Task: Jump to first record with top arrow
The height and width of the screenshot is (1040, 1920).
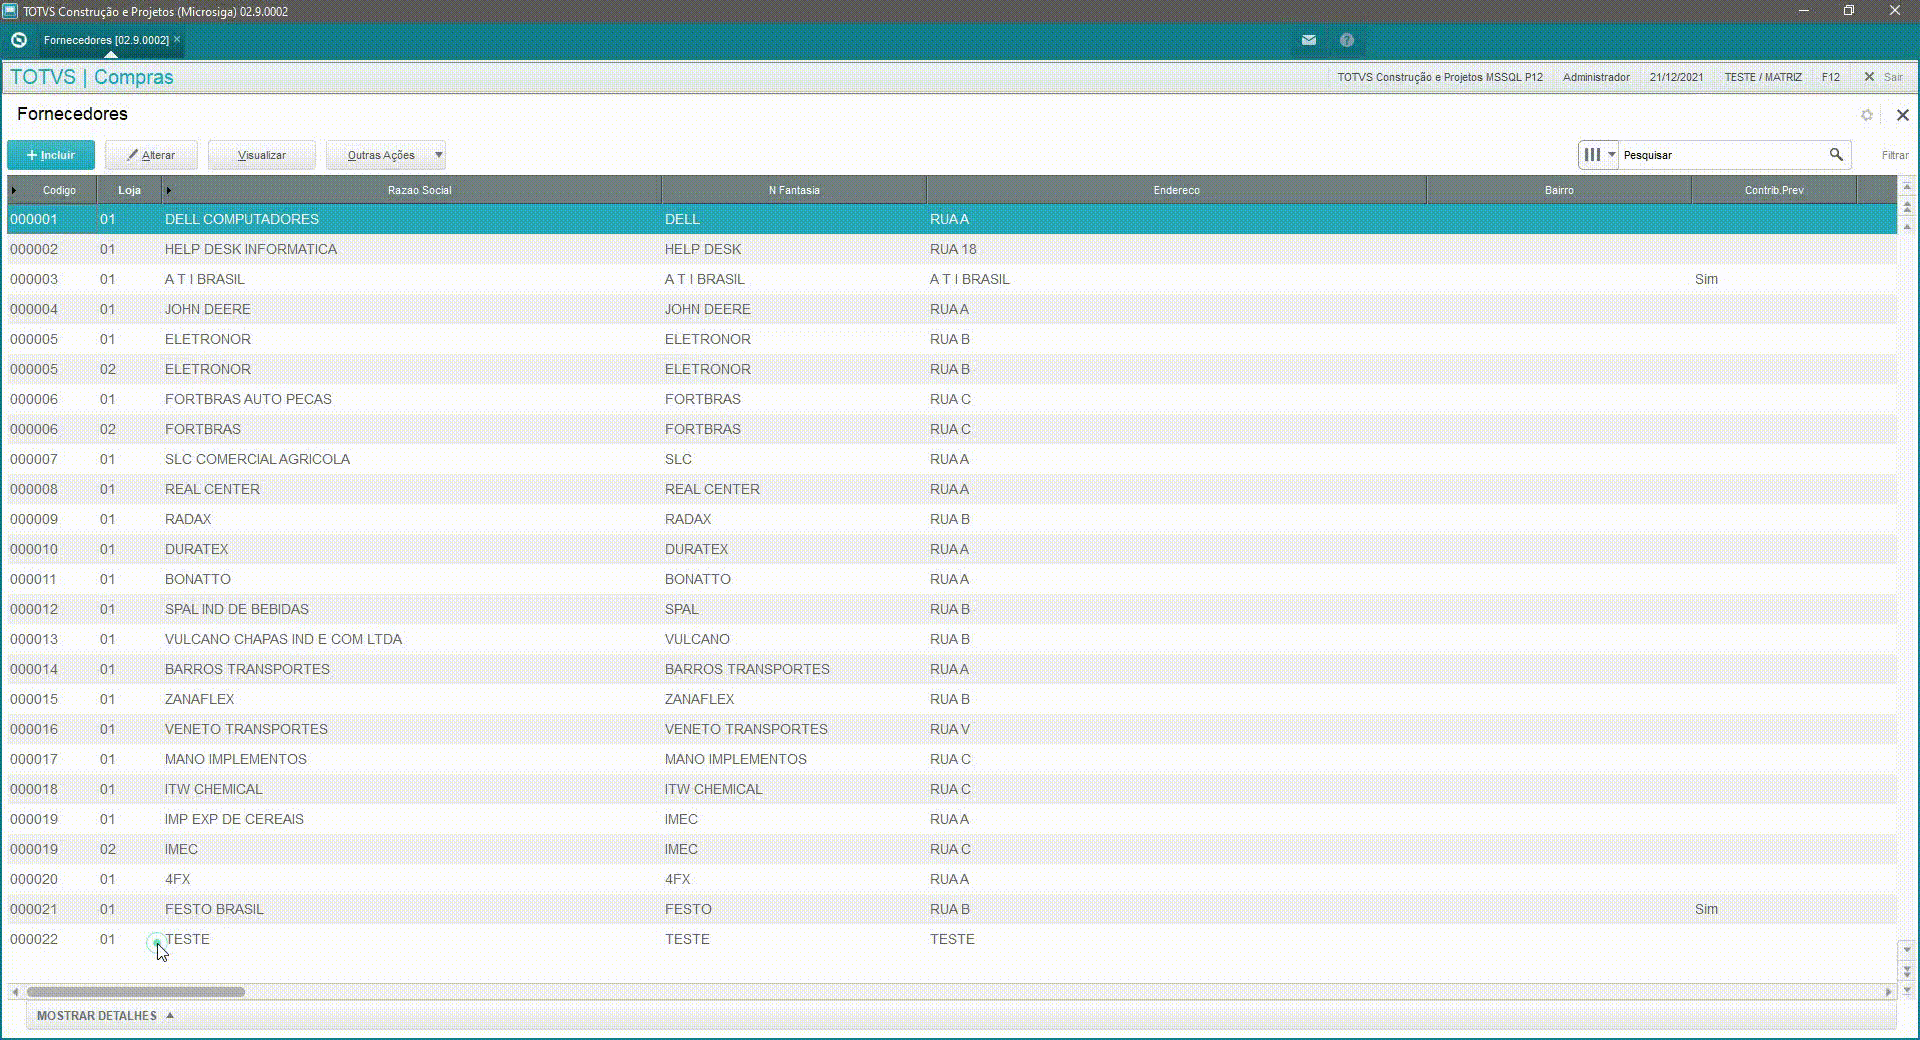Action: (x=1907, y=187)
